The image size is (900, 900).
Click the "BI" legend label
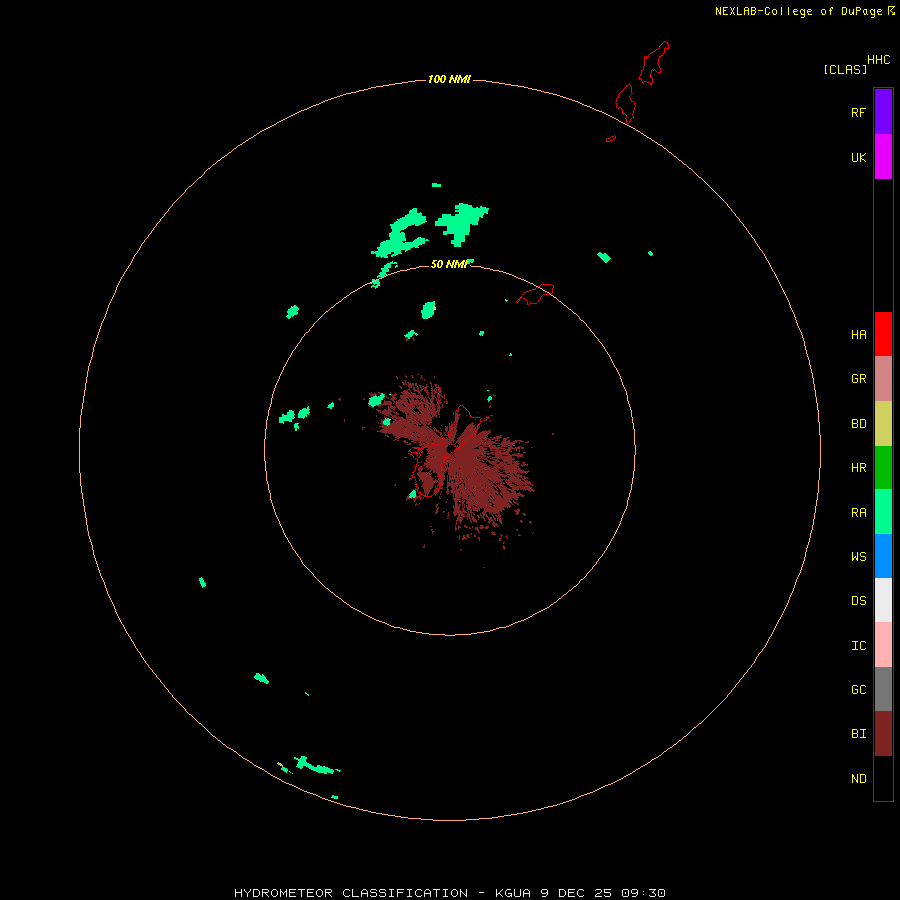pyautogui.click(x=858, y=734)
